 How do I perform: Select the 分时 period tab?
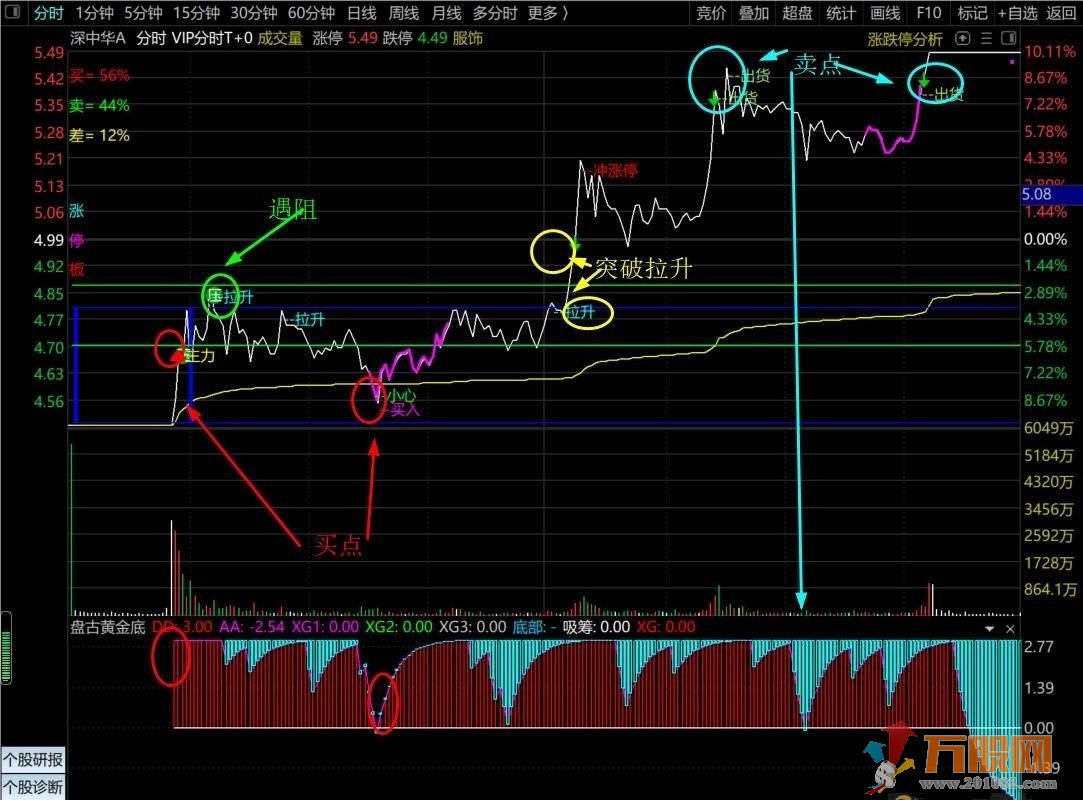pos(48,12)
